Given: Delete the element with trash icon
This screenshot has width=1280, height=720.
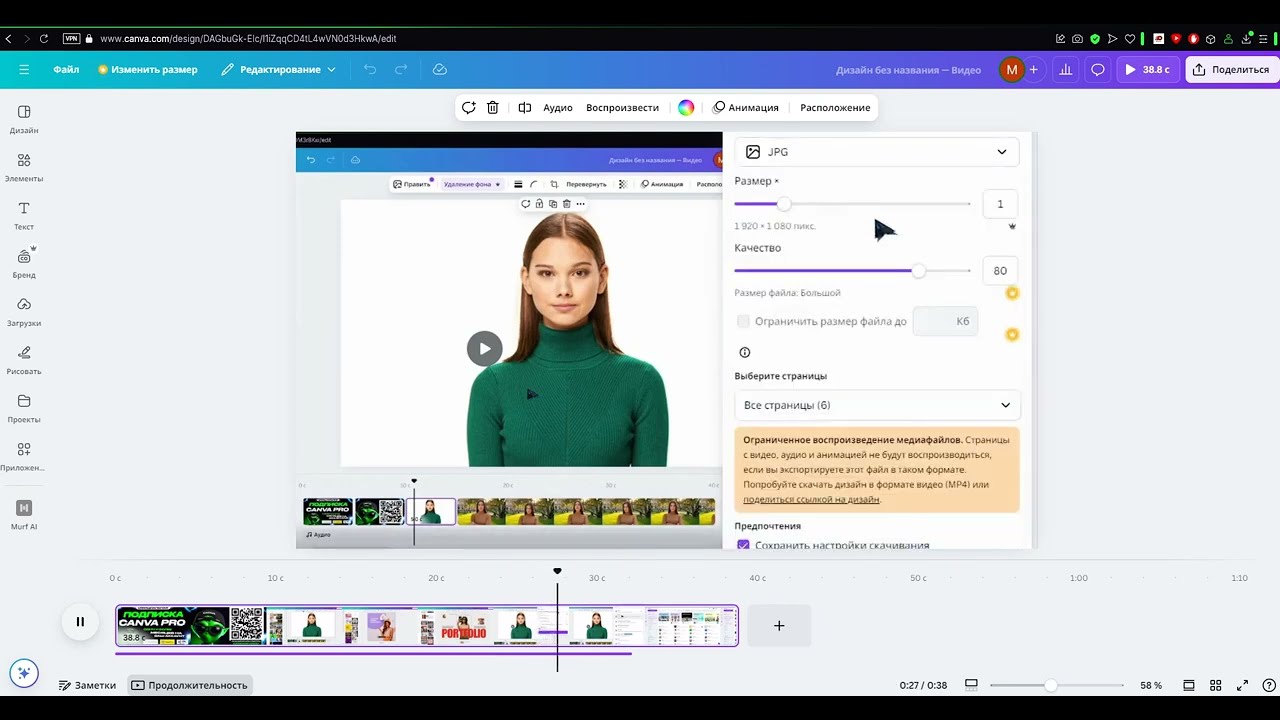Looking at the screenshot, I should 493,107.
